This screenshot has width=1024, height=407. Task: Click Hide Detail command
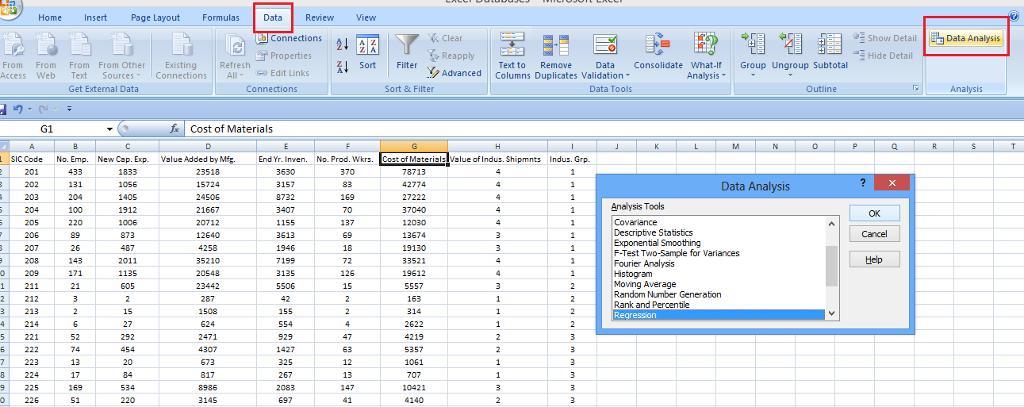tap(883, 56)
